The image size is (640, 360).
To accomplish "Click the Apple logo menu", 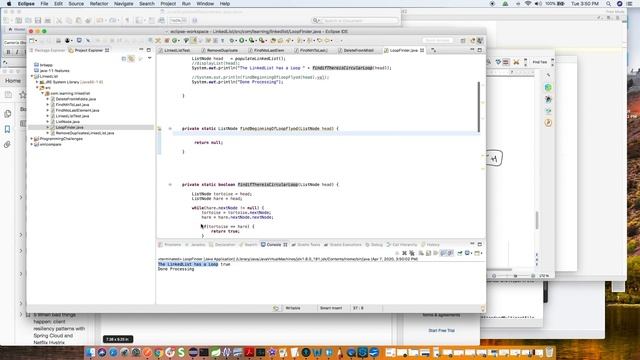I will (9, 4).
